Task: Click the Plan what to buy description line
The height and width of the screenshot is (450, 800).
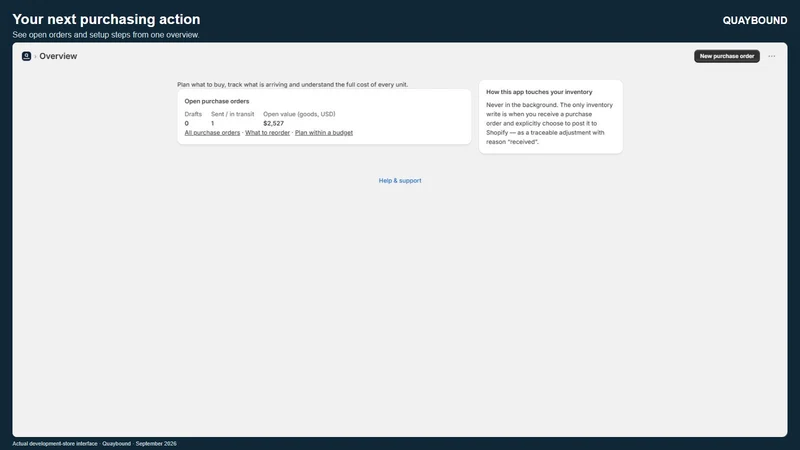Action: point(292,85)
